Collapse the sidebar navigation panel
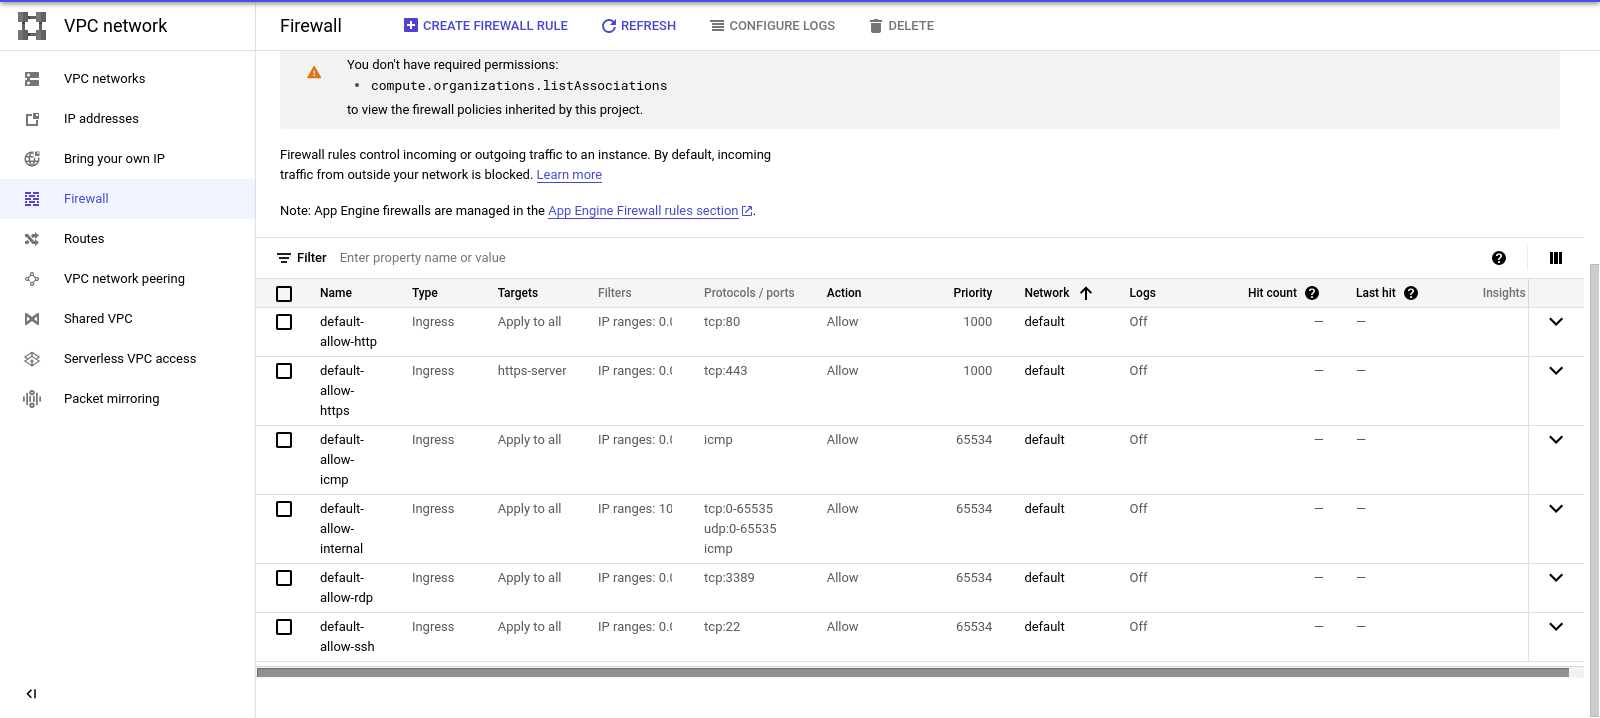The width and height of the screenshot is (1600, 718). tap(31, 693)
